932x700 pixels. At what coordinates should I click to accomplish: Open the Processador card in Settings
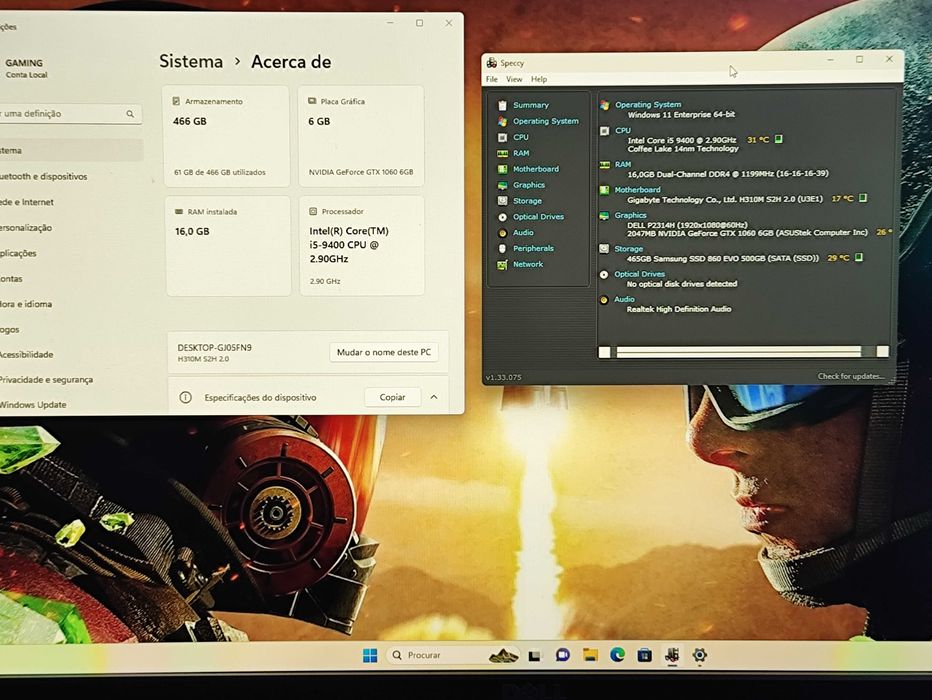(362, 246)
